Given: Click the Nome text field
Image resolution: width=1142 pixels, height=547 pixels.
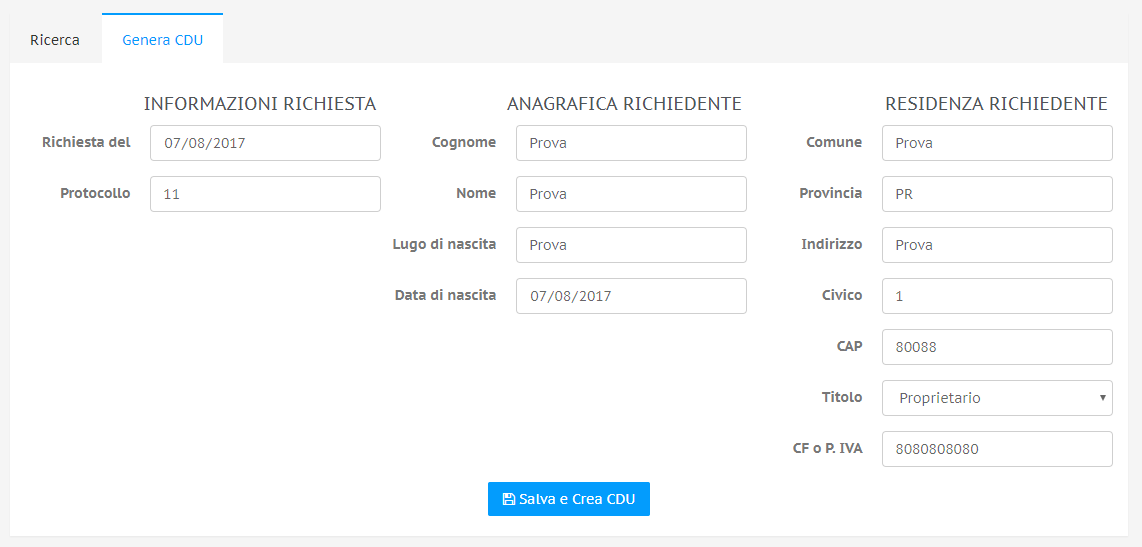Looking at the screenshot, I should pyautogui.click(x=631, y=194).
